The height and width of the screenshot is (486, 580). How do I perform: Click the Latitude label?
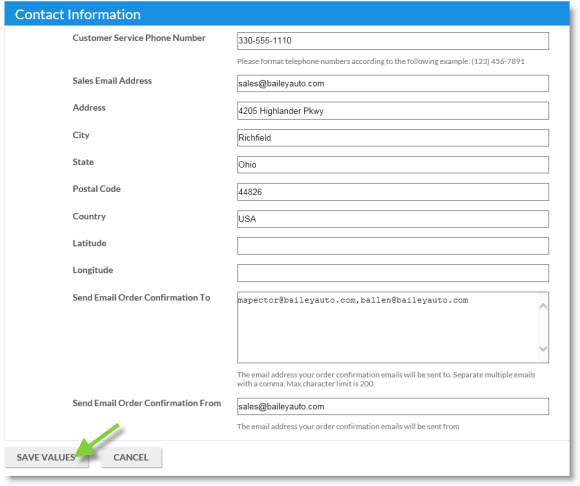pos(90,243)
